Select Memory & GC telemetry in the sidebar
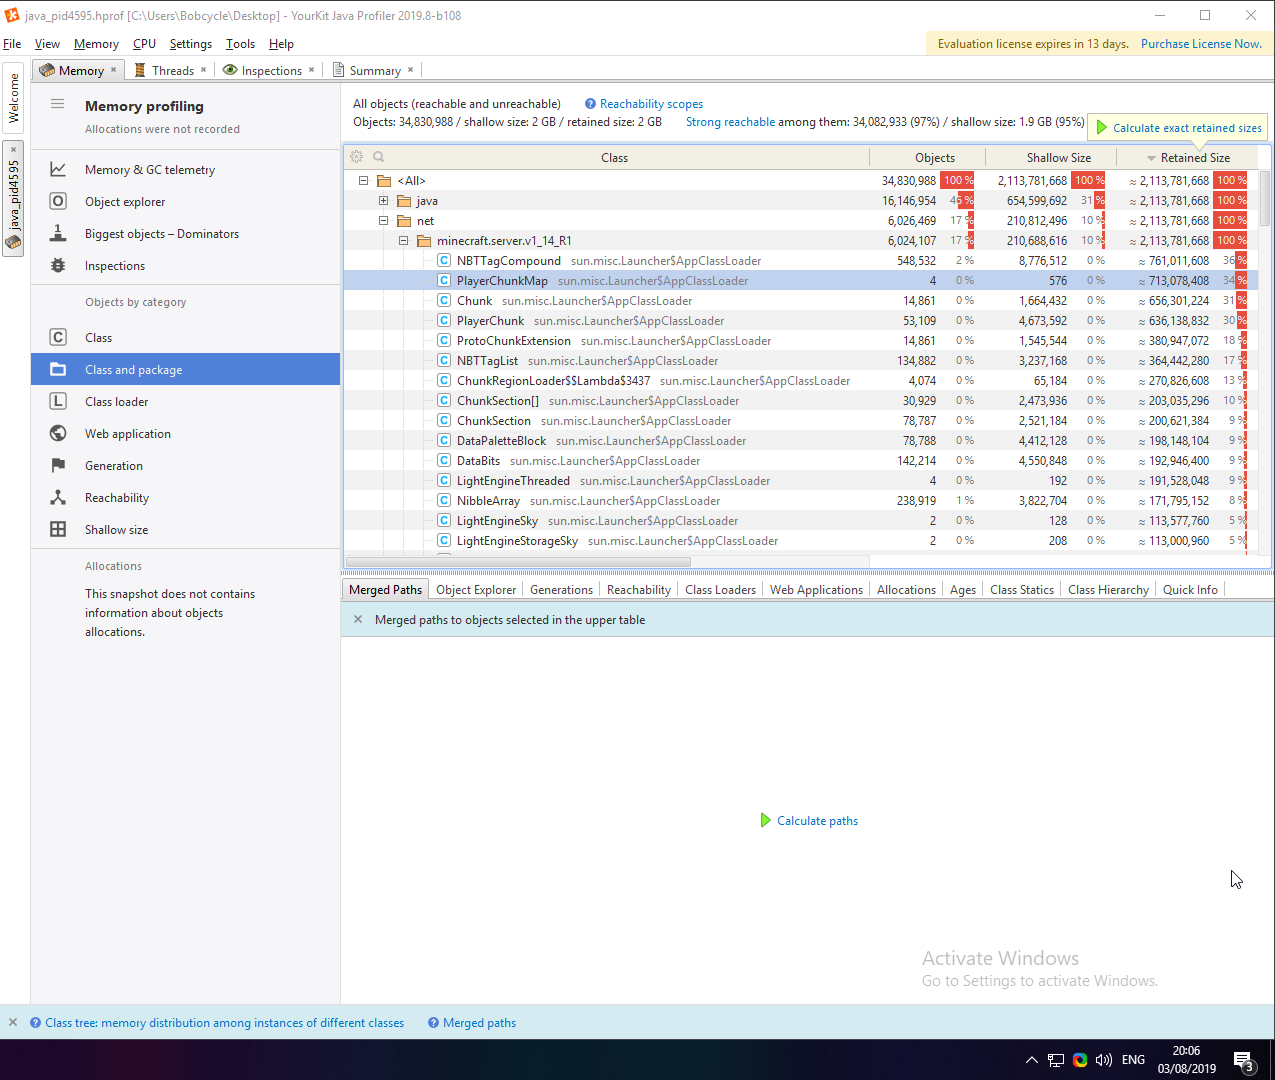The height and width of the screenshot is (1080, 1275). 151,169
